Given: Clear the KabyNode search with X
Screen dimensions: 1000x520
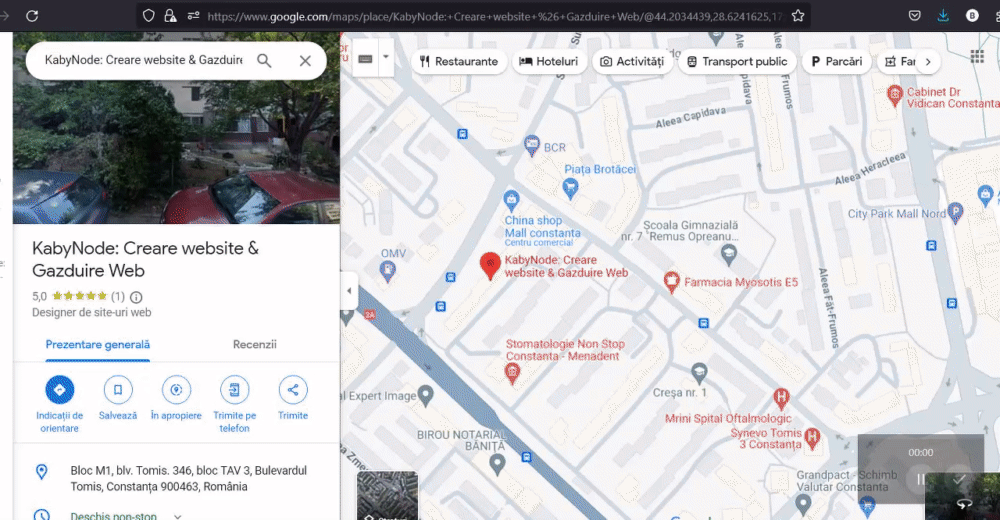Looking at the screenshot, I should tap(305, 61).
